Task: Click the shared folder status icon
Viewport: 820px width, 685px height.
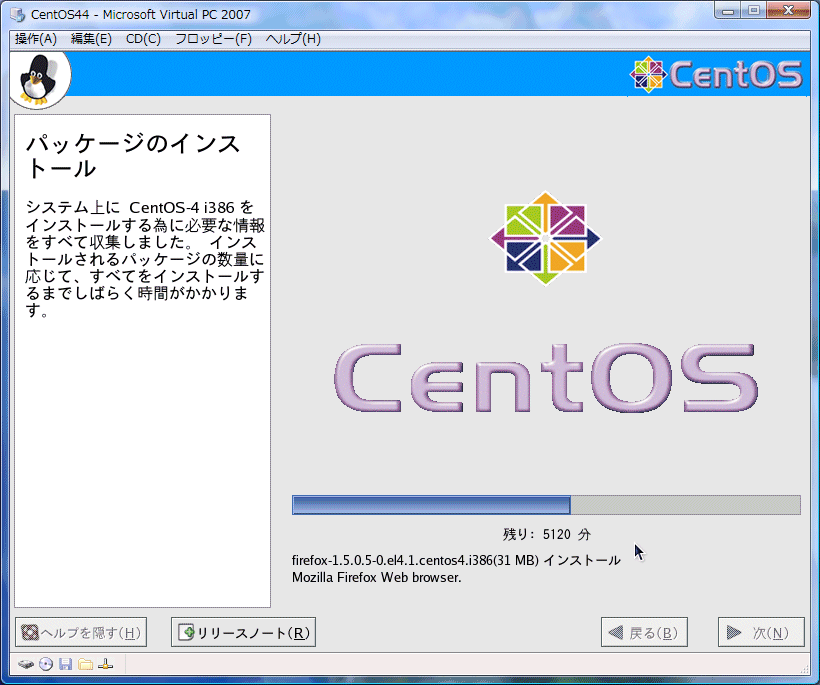Action: pyautogui.click(x=85, y=665)
